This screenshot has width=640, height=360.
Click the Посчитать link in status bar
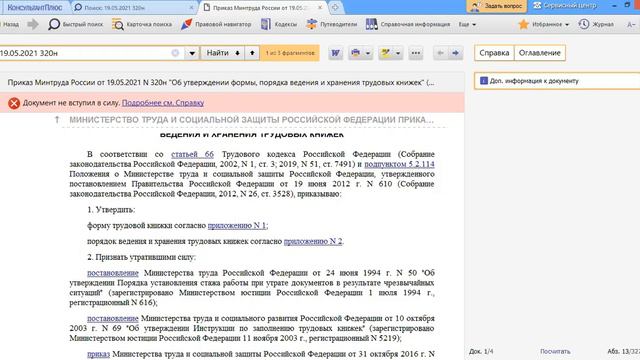pyautogui.click(x=555, y=351)
